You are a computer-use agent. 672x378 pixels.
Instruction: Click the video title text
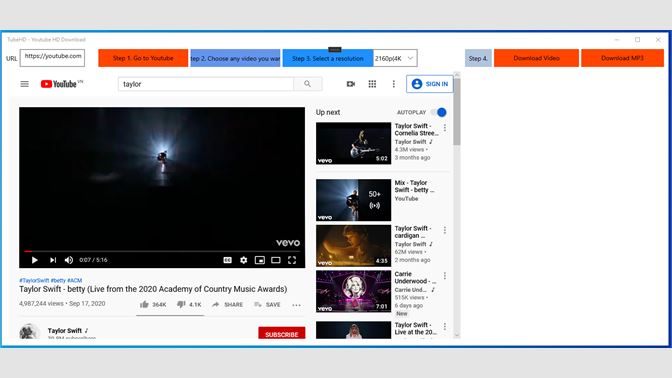(x=153, y=289)
